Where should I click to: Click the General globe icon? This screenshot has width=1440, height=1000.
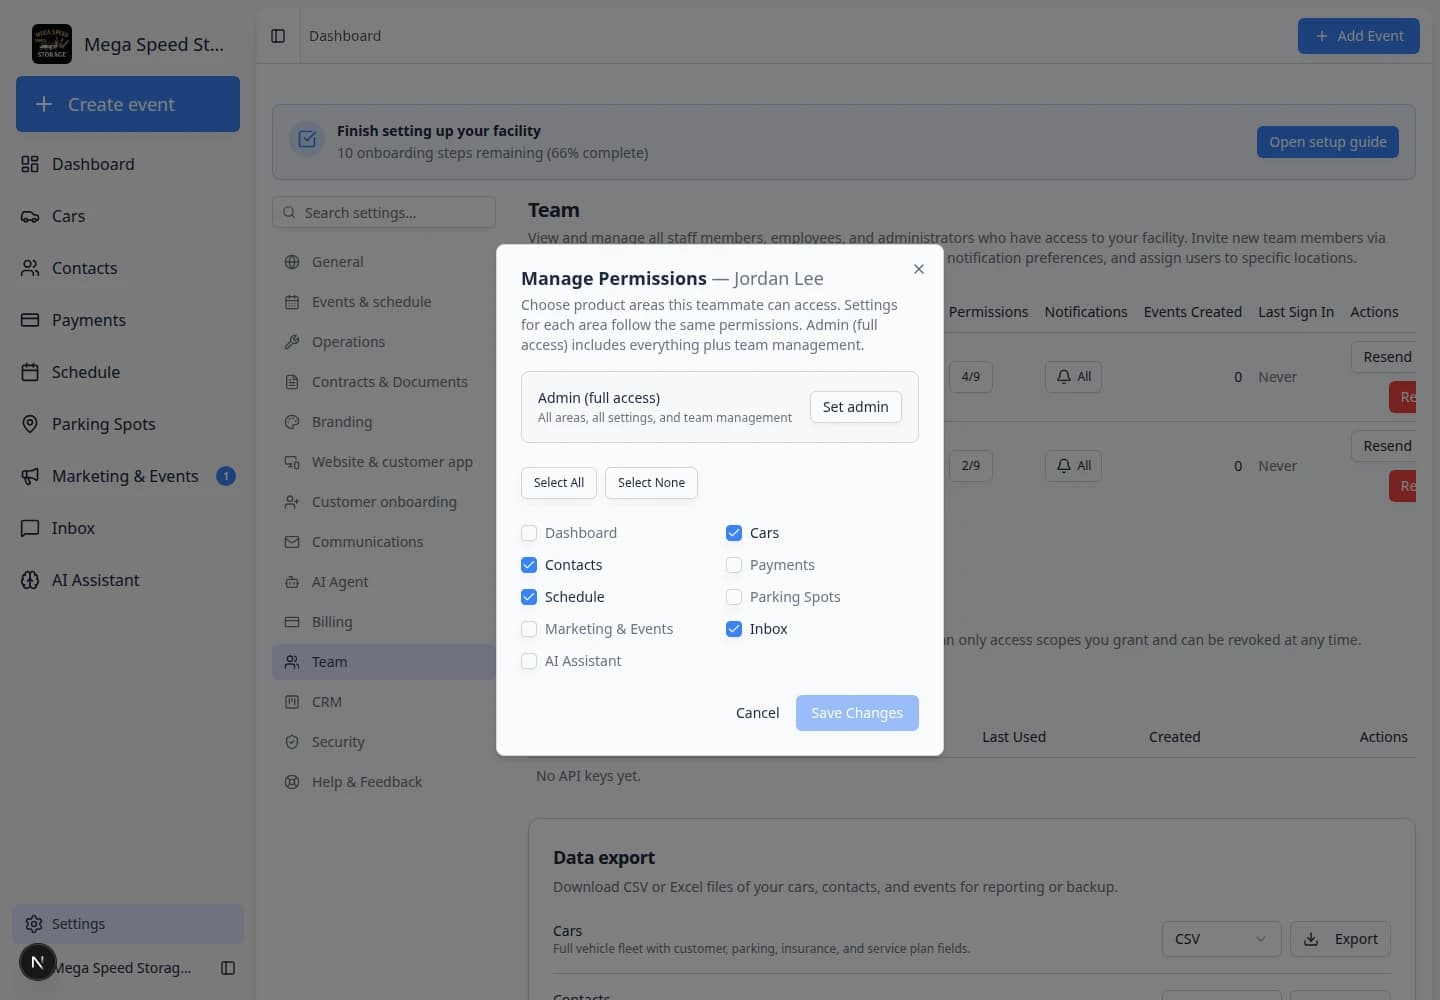tap(292, 262)
